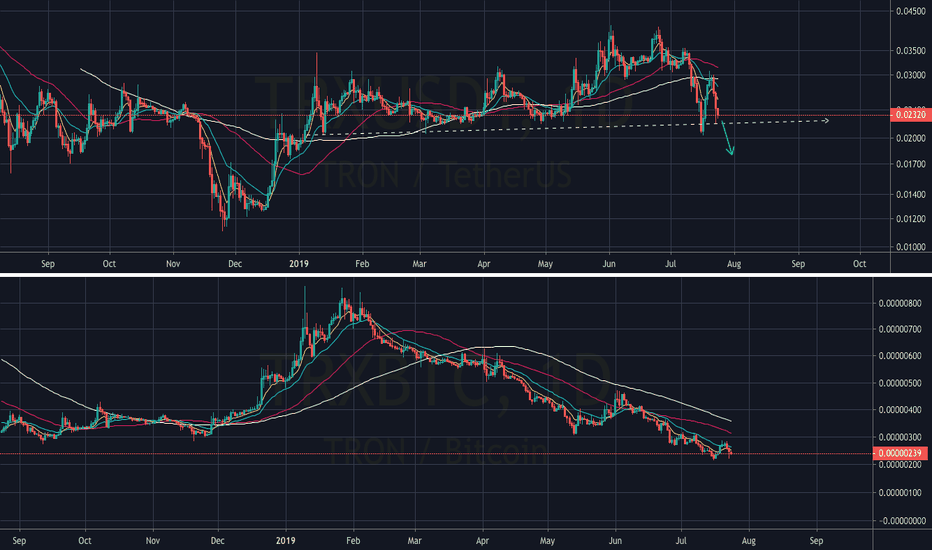Select the 0.01400 price axis label
Viewport: 932px width, 550px height.
pos(911,194)
